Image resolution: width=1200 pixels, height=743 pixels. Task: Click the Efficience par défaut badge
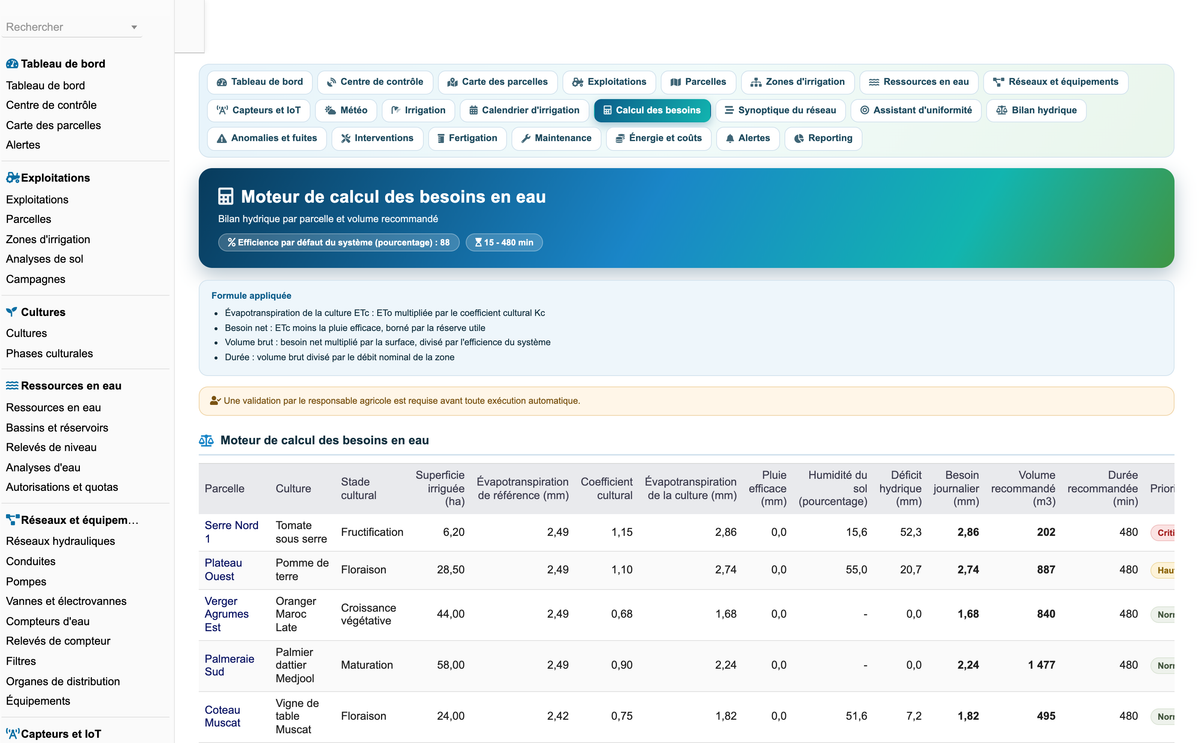(339, 242)
